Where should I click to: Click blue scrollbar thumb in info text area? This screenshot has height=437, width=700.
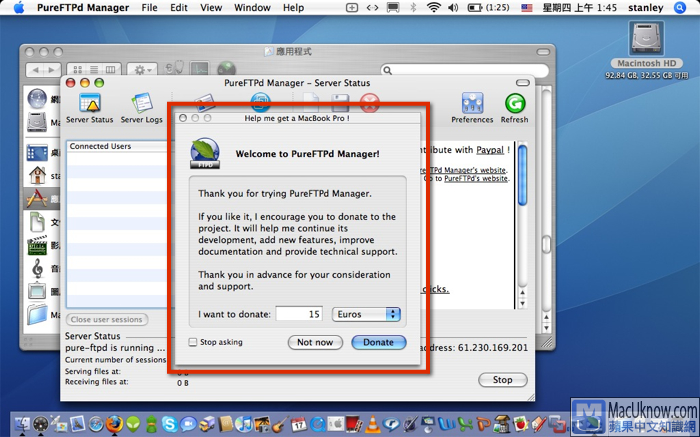point(522,175)
